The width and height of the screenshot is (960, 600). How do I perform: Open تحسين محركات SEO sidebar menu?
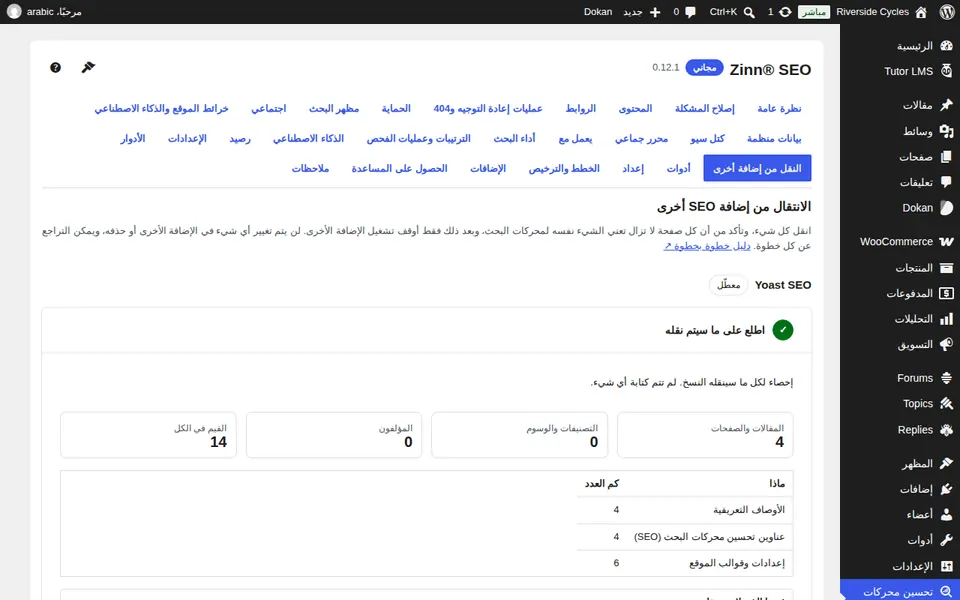click(900, 591)
